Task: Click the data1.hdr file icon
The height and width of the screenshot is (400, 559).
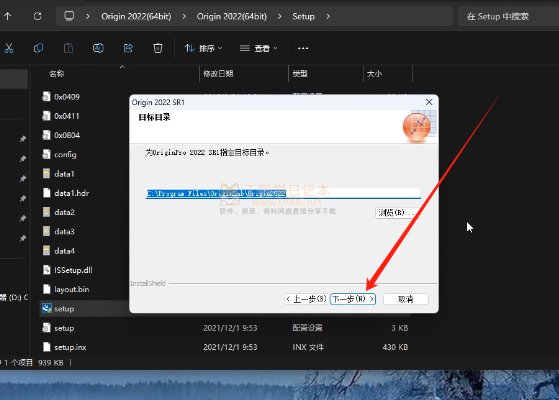Action: (47, 193)
